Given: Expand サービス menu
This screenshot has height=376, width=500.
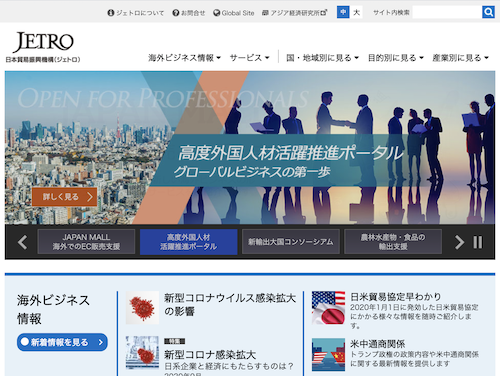Looking at the screenshot, I should tap(249, 58).
